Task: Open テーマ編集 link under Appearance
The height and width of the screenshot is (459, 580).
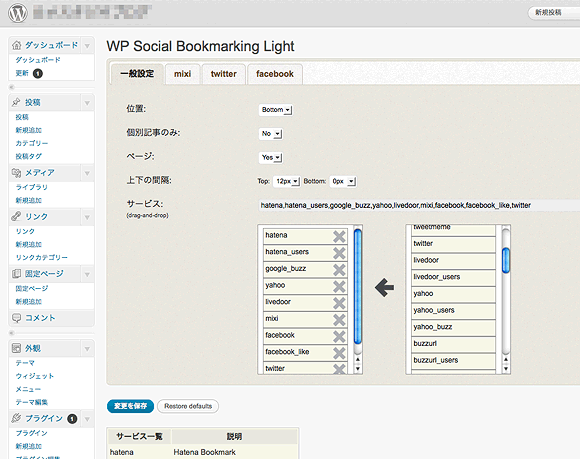Action: pyautogui.click(x=31, y=402)
